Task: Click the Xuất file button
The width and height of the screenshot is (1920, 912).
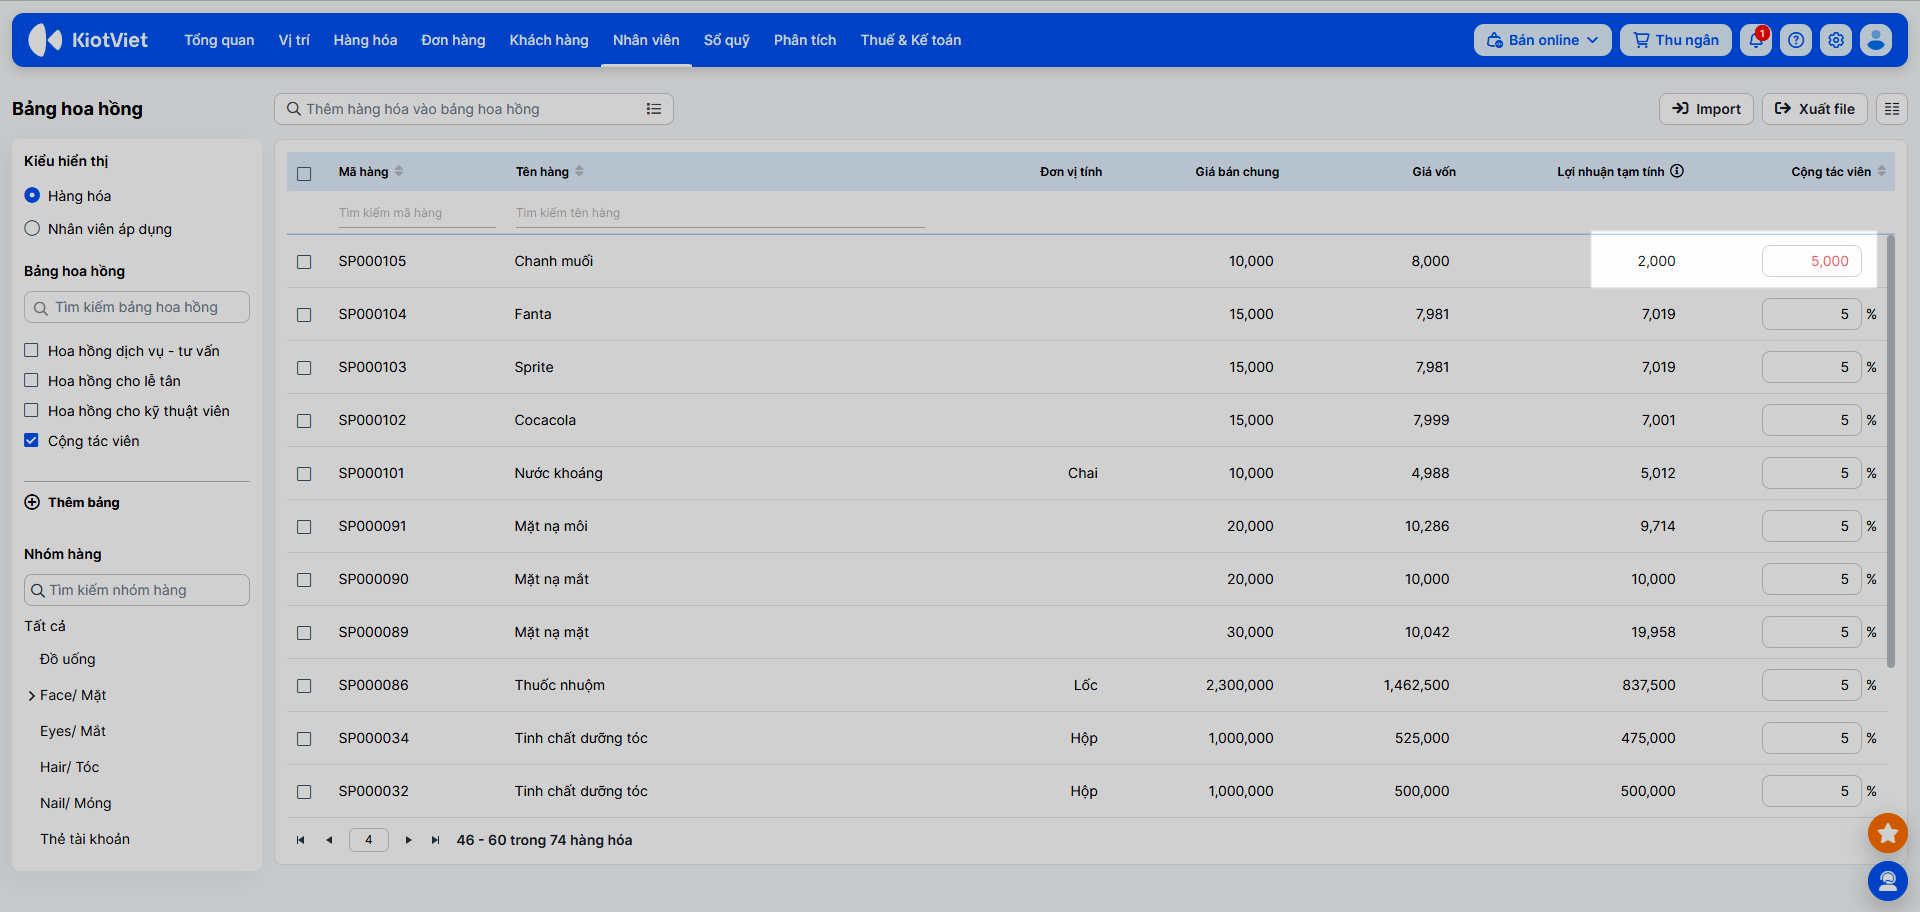Action: tap(1815, 109)
